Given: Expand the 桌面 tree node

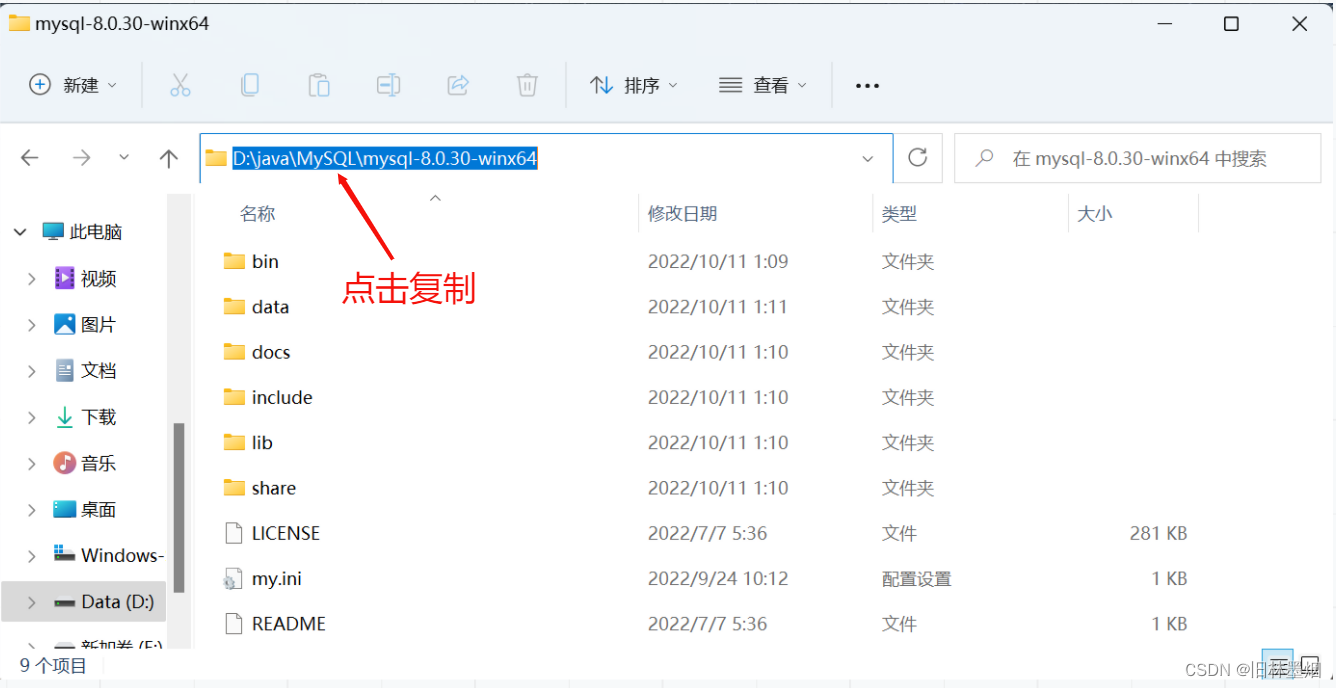Looking at the screenshot, I should pos(32,509).
